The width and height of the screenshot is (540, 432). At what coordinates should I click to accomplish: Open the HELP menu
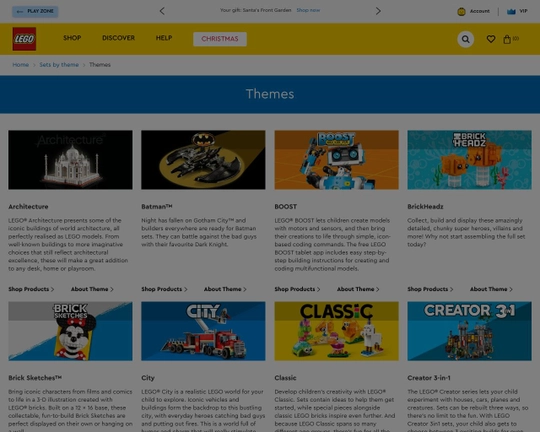(164, 38)
